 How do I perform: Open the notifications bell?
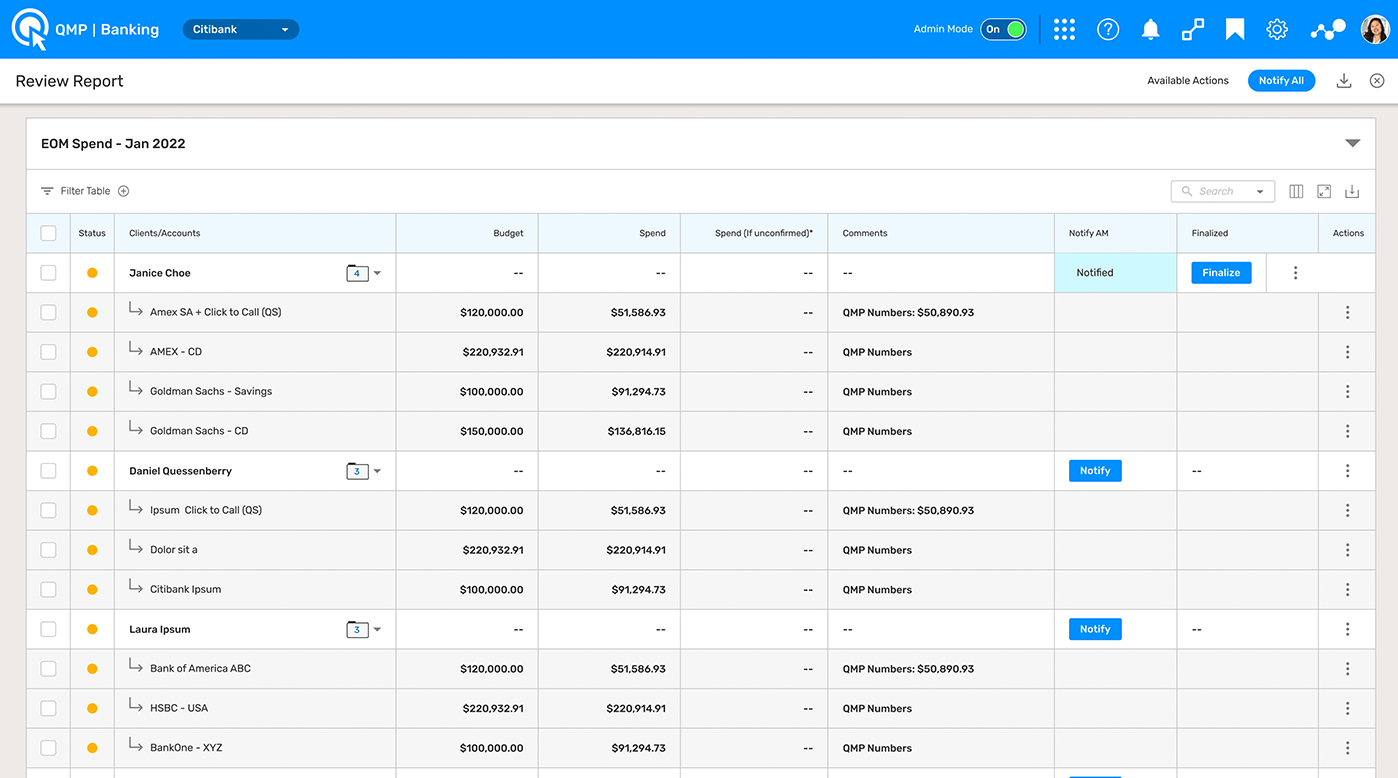point(1151,29)
